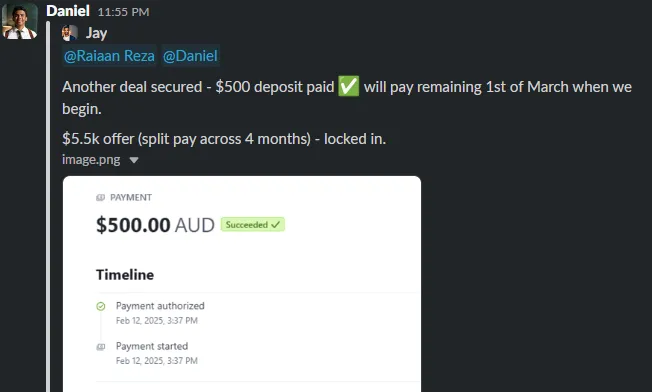Click the Succeeded status badge

click(253, 225)
